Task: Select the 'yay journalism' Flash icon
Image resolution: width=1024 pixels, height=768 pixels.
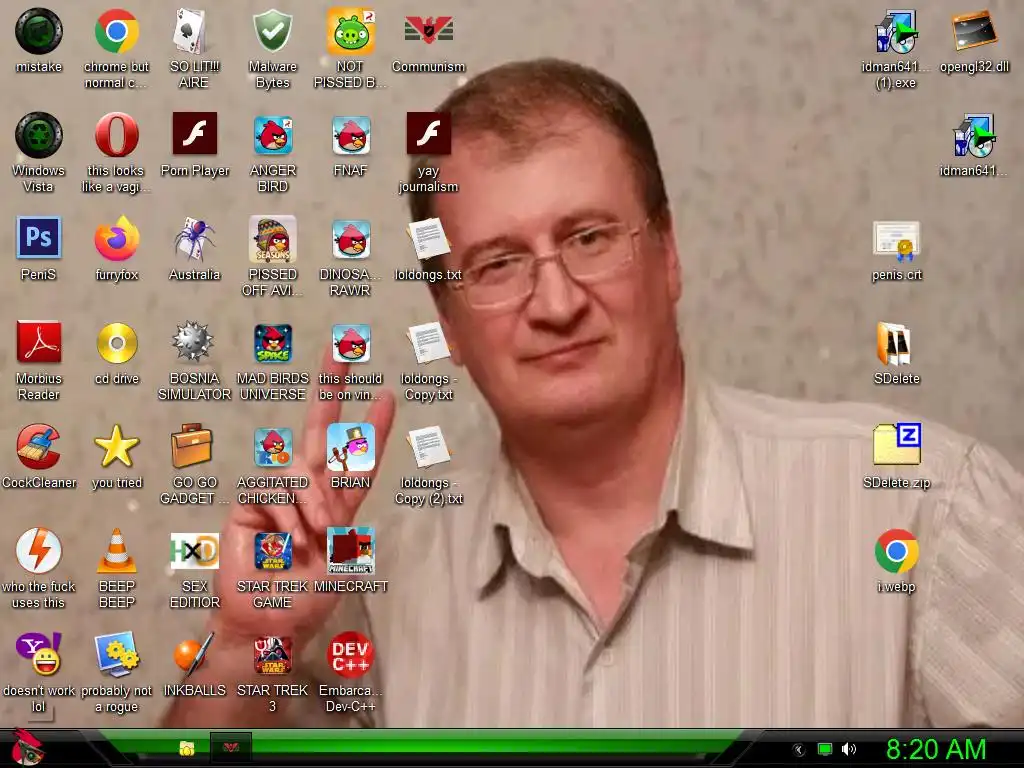Action: point(428,134)
